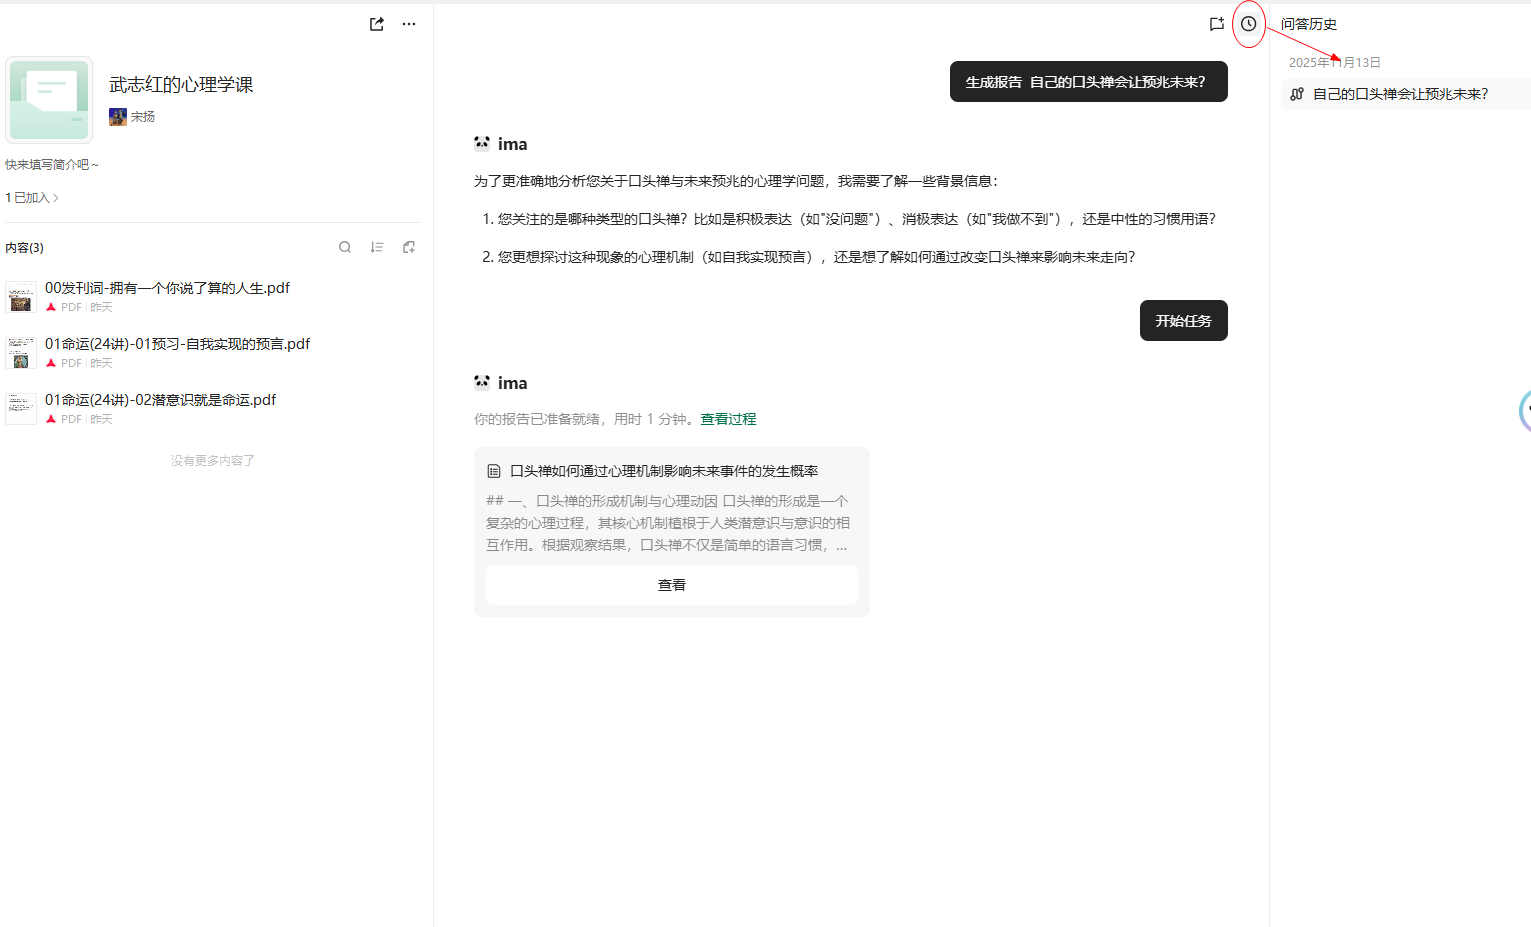Click the share icon at the top left panel

pos(376,23)
